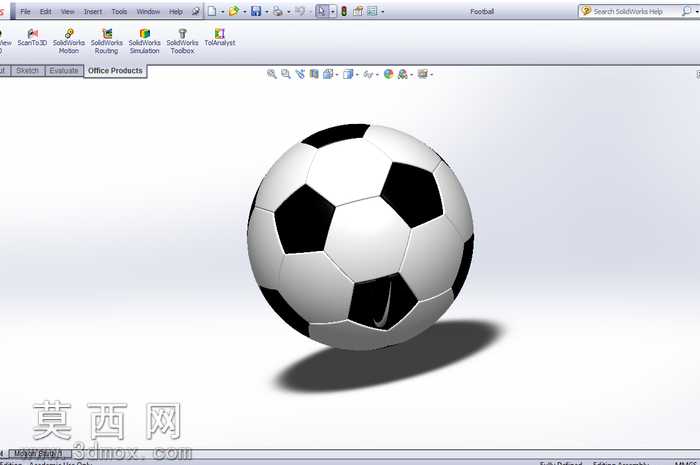Switch to the Evaluate tab
The height and width of the screenshot is (465, 700).
(x=64, y=71)
